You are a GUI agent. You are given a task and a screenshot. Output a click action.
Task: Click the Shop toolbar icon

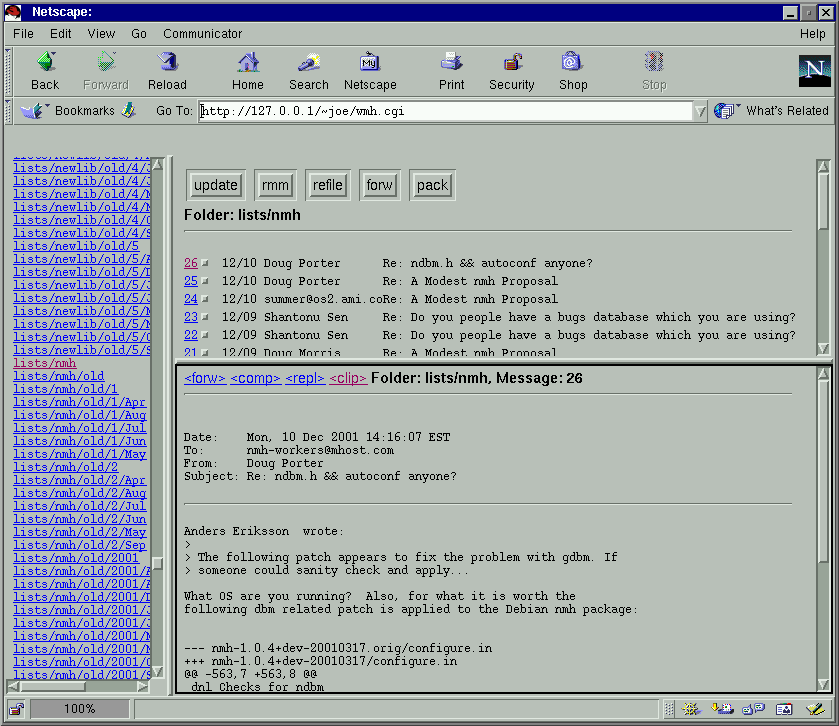(x=572, y=62)
